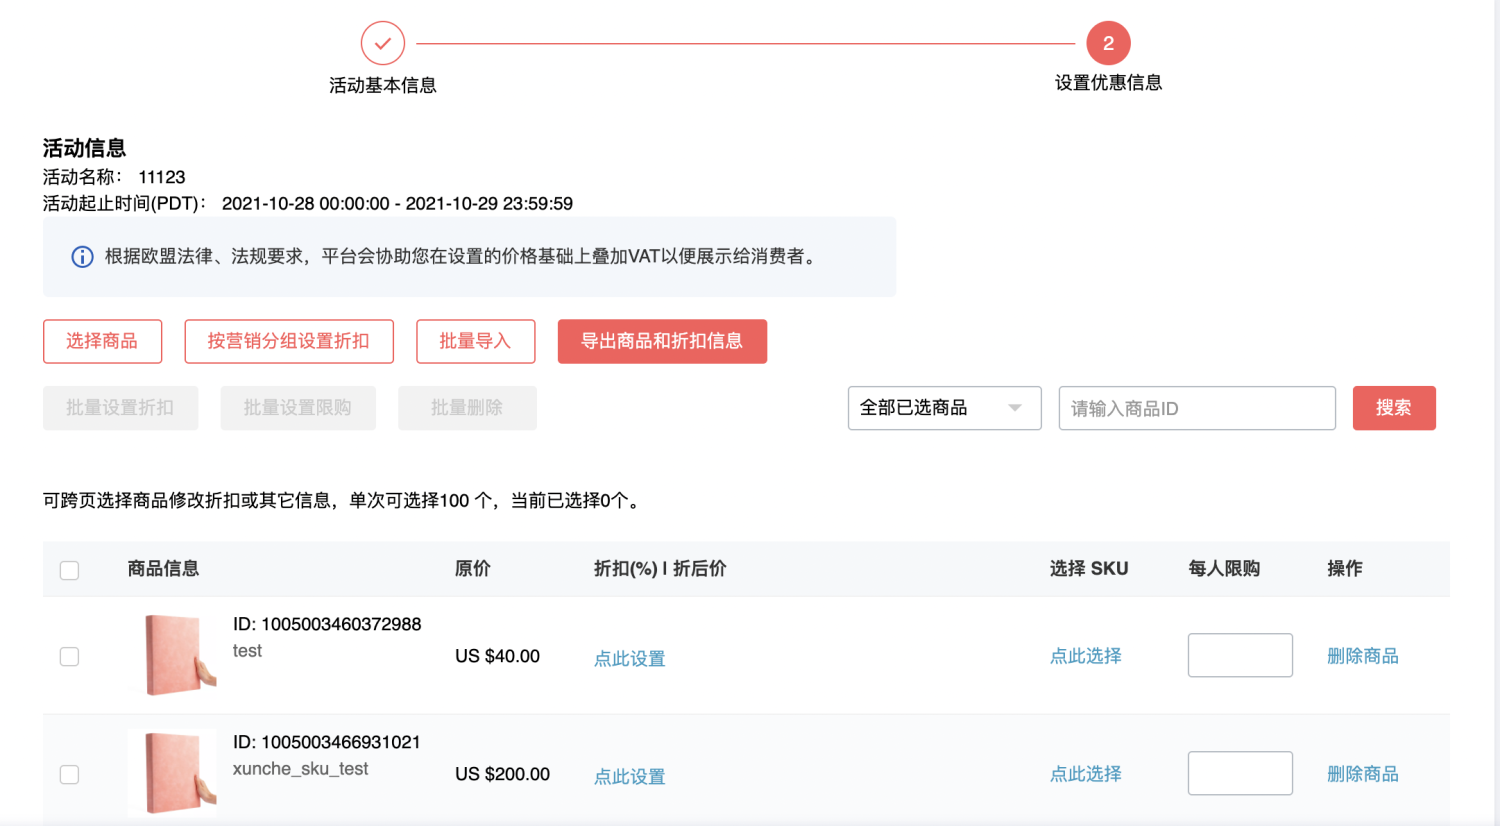The height and width of the screenshot is (826, 1500).
Task: Focus per-person limit field for test product
Action: coord(1240,655)
